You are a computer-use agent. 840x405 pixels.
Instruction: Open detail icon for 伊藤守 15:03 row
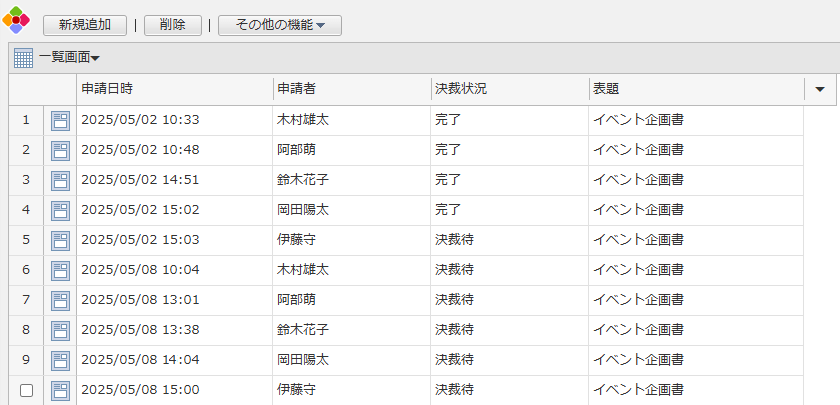pos(60,241)
